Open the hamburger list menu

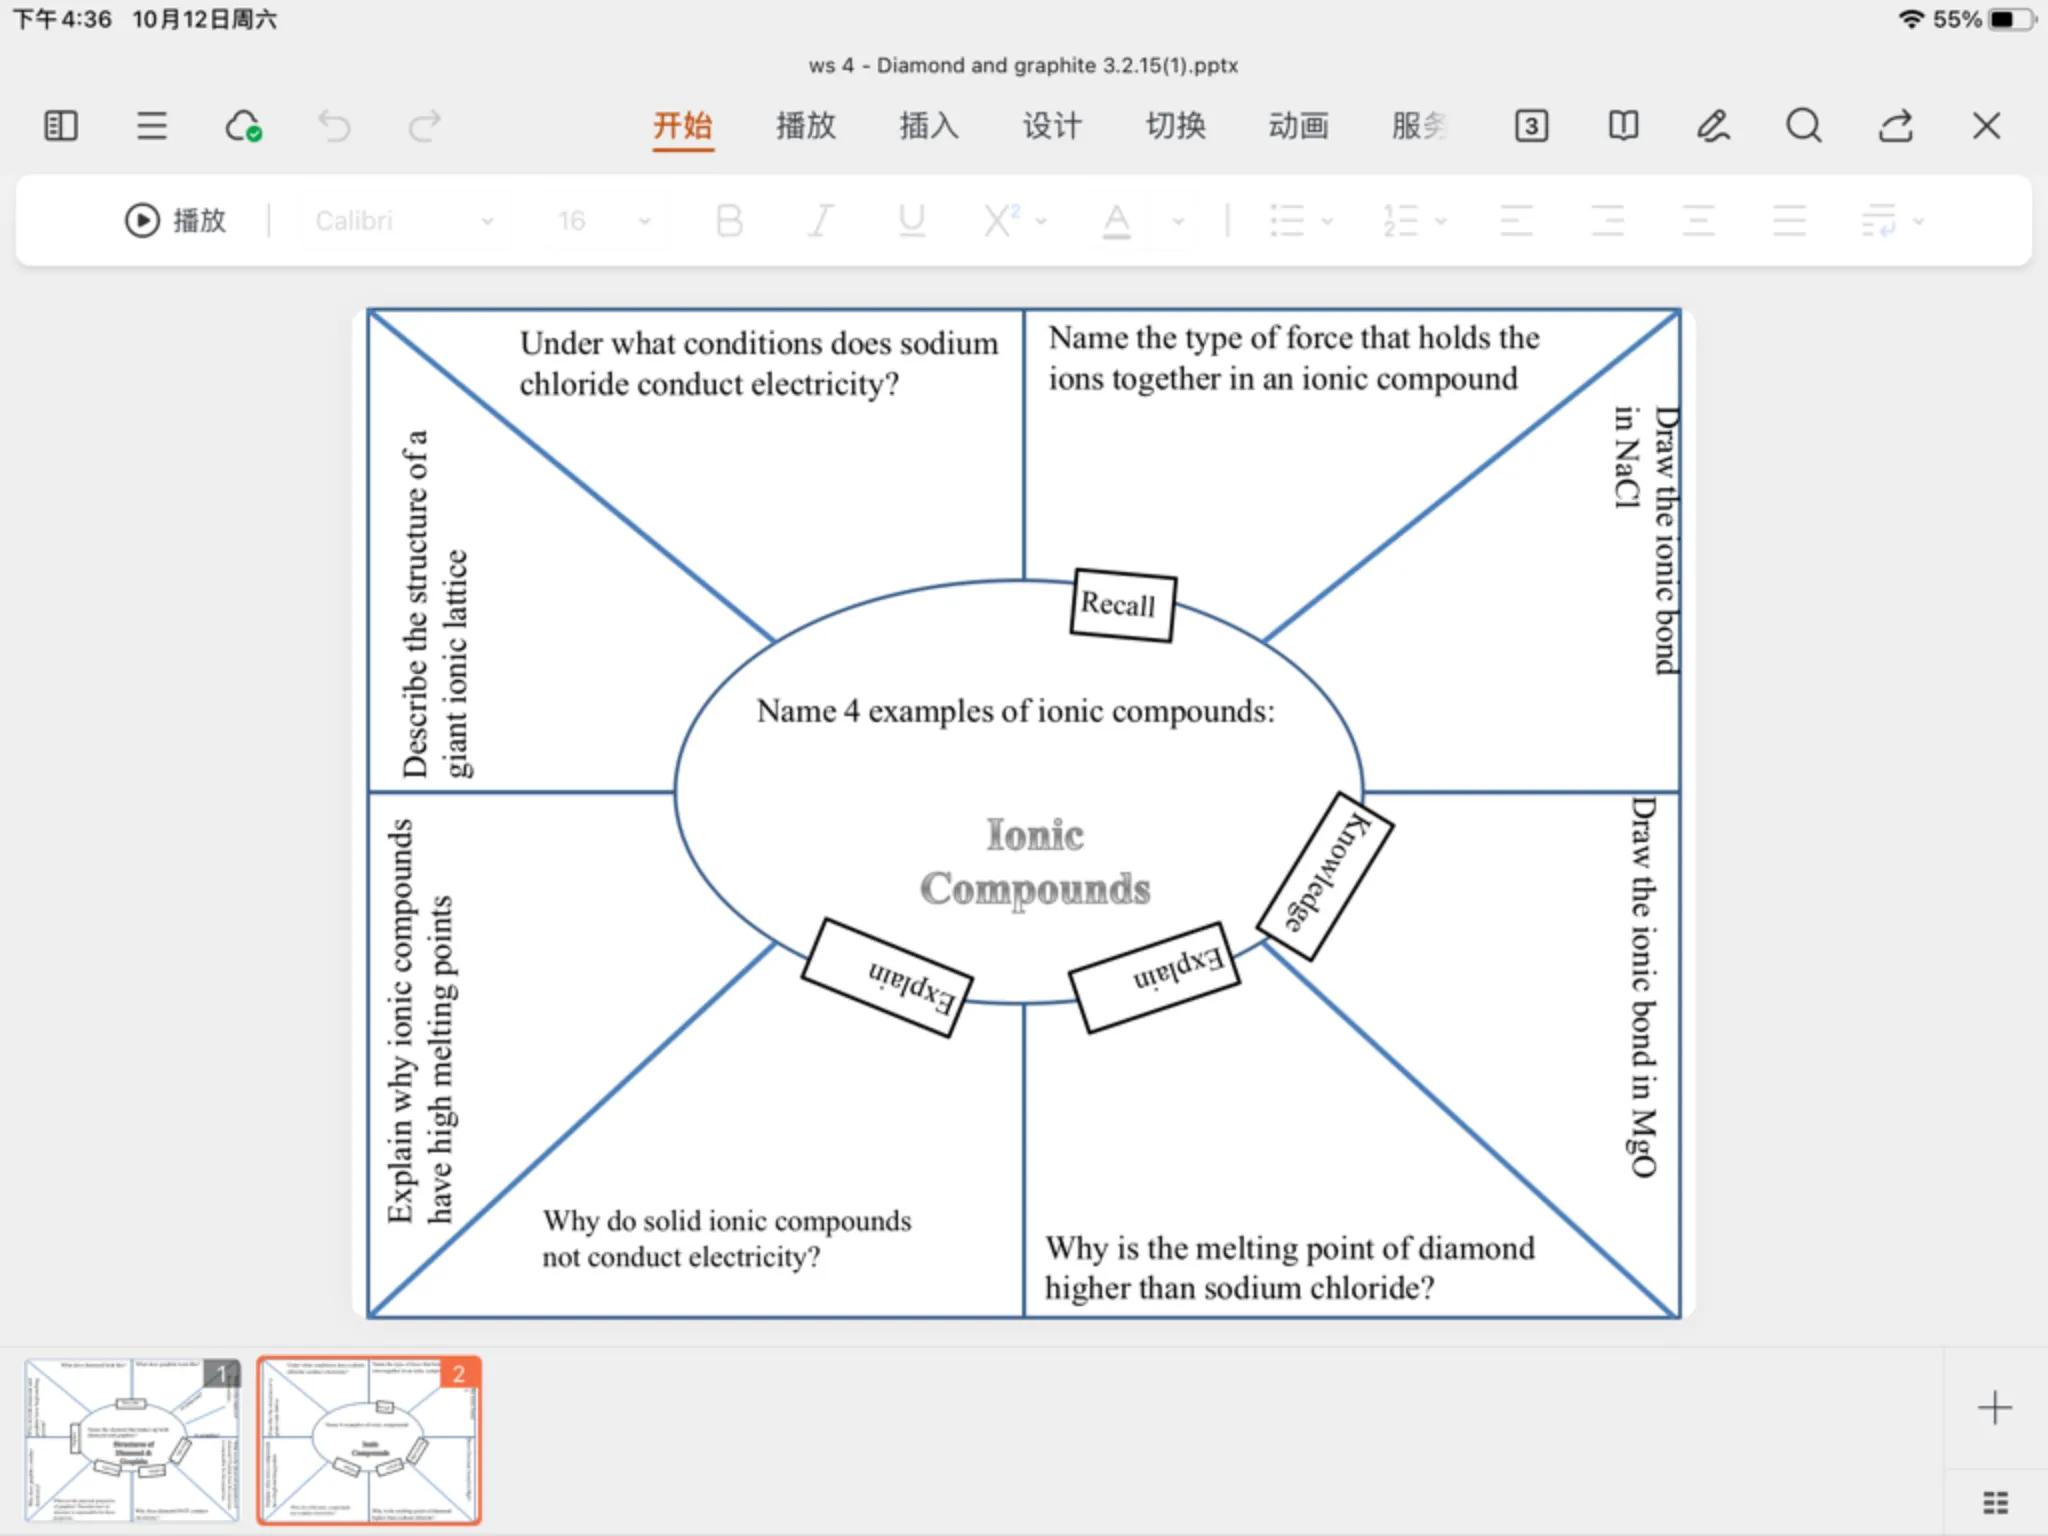point(152,126)
